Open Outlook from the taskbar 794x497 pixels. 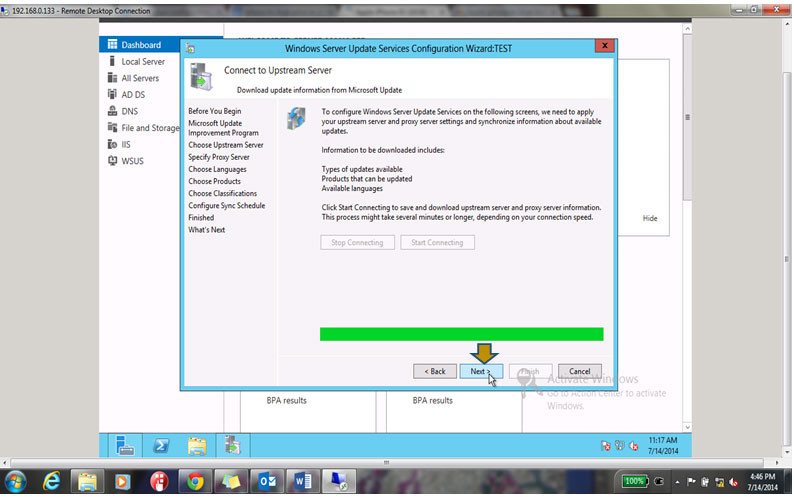click(x=267, y=481)
